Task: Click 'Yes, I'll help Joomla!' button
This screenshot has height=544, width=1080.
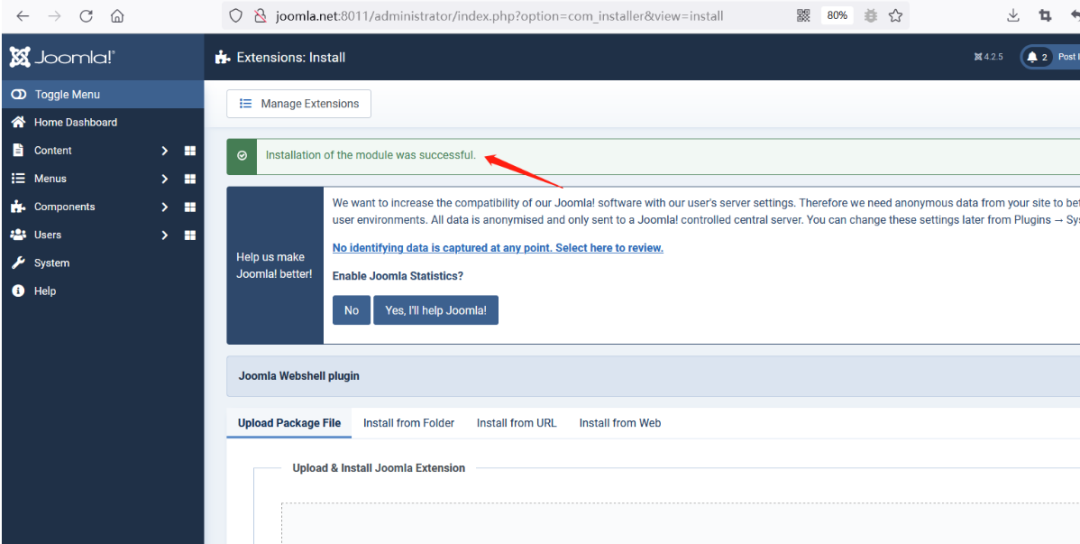Action: pyautogui.click(x=436, y=311)
